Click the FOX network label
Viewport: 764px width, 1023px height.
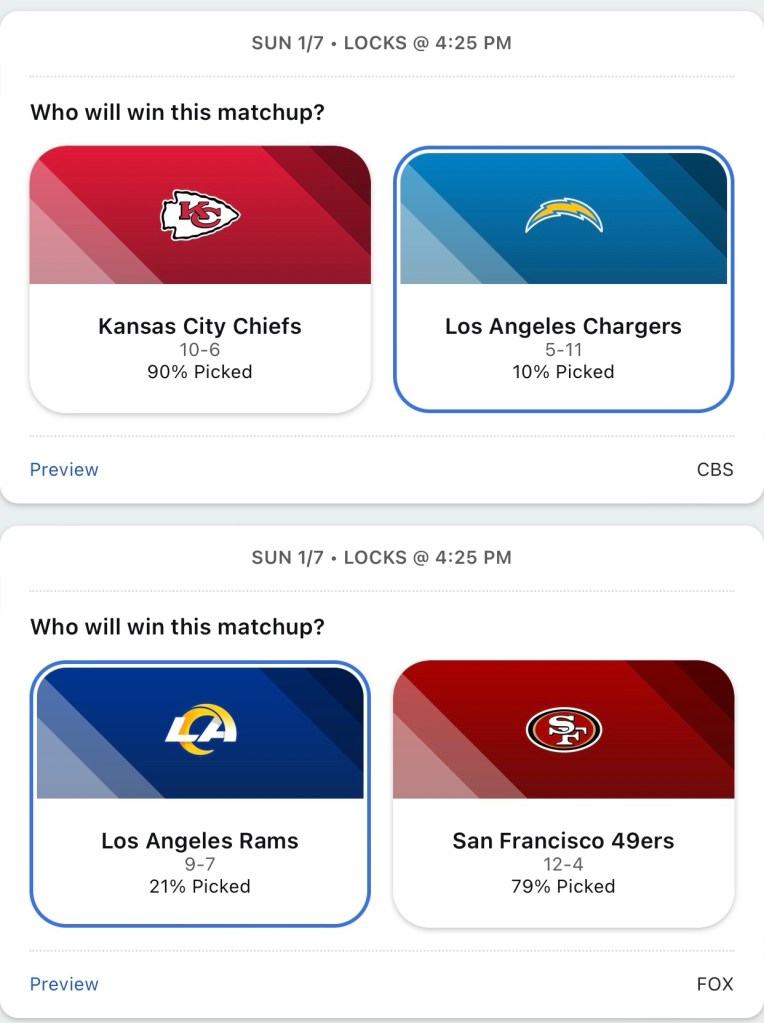coord(715,984)
